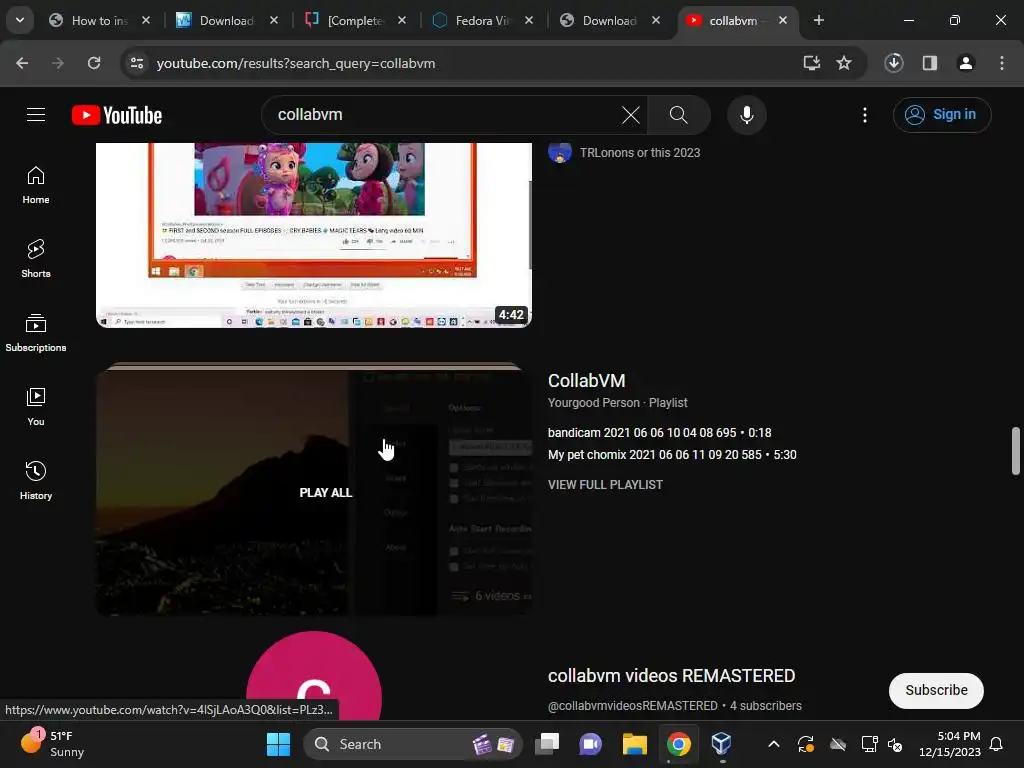This screenshot has width=1024, height=768.
Task: Open Task View in taskbar
Action: point(547,744)
